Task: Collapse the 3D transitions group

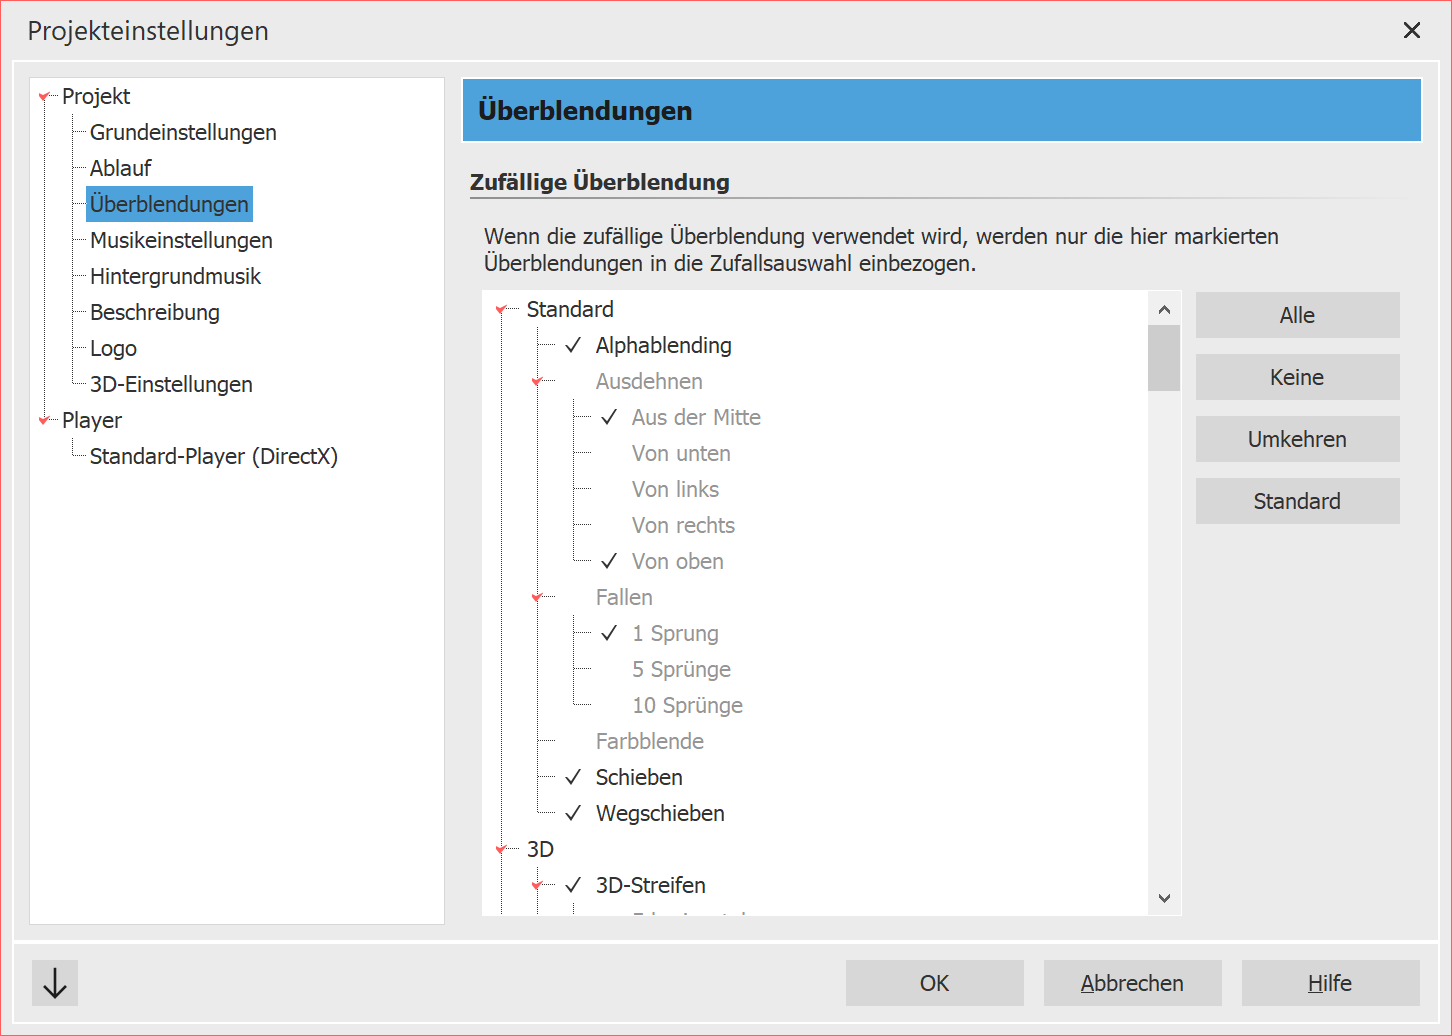Action: tap(501, 850)
